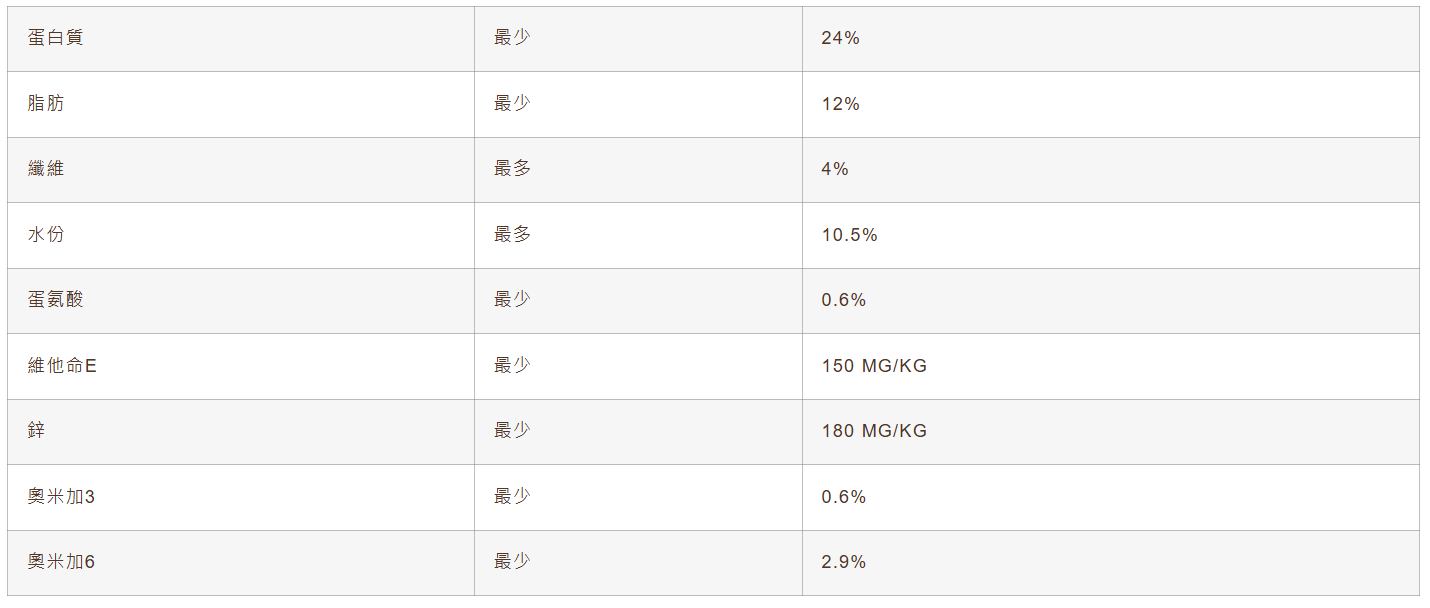The image size is (1430, 608).
Task: Select the 奧米加3 row label
Action: tap(61, 497)
